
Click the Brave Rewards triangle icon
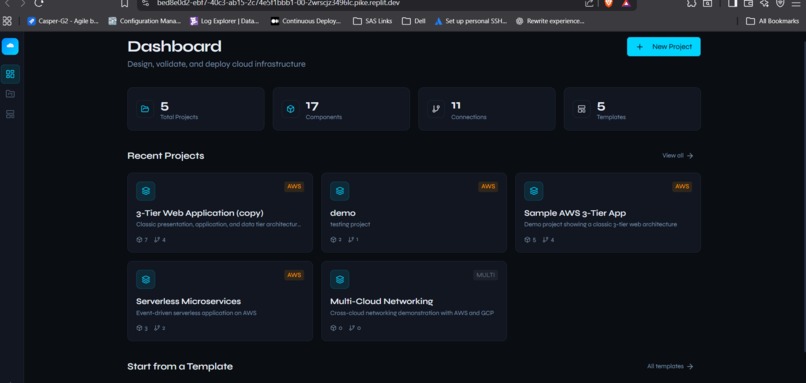click(x=626, y=3)
